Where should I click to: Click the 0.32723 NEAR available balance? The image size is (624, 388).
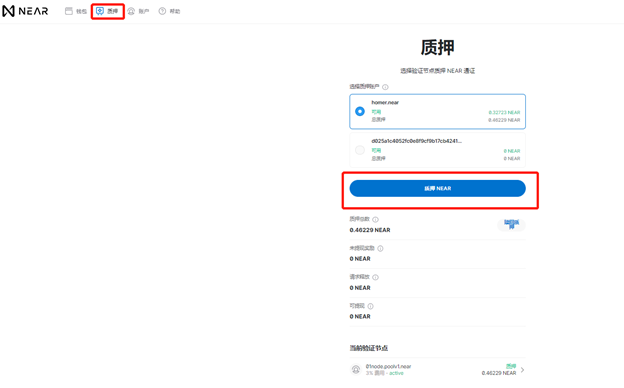coord(504,112)
